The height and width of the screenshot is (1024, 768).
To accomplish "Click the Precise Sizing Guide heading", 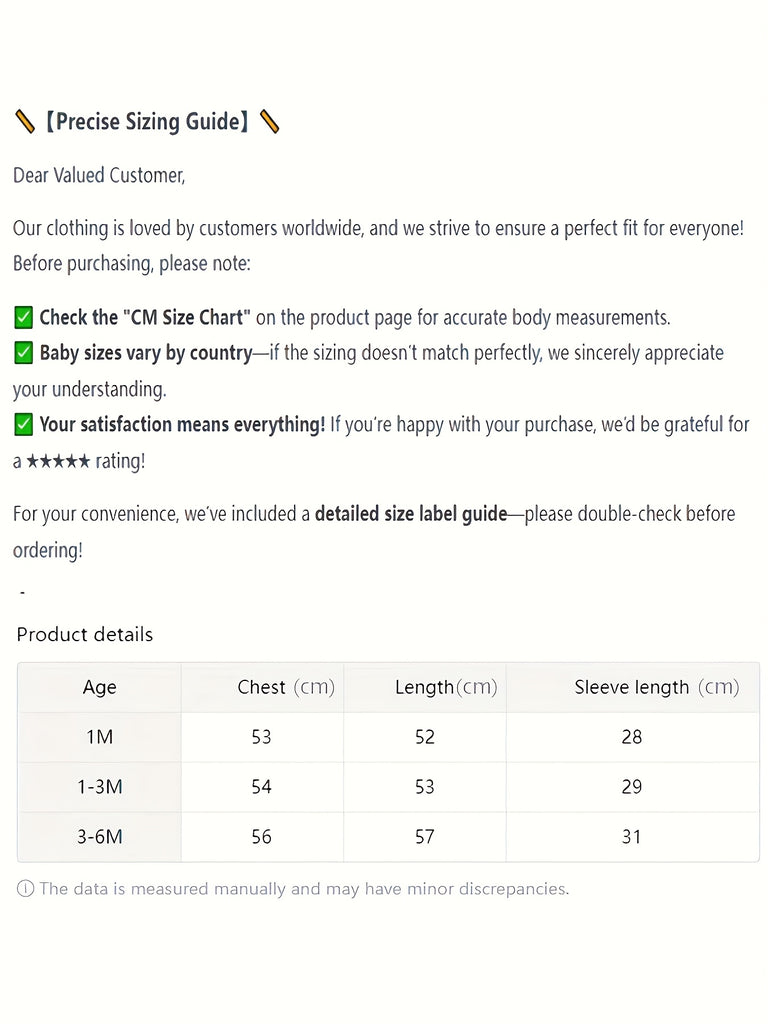I will [147, 122].
